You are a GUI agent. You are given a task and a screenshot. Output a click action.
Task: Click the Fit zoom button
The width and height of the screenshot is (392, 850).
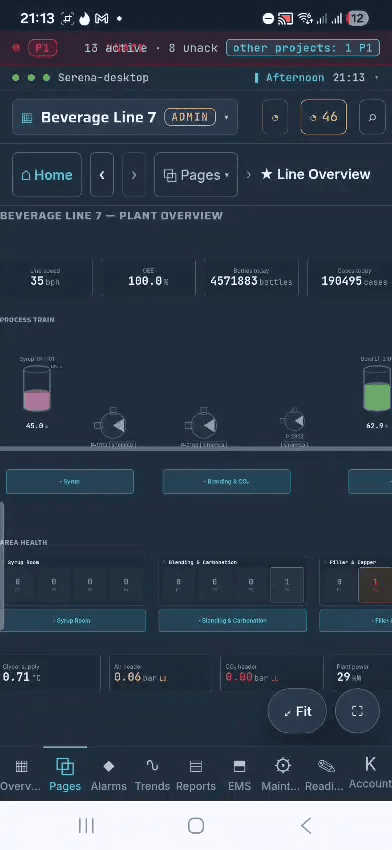[x=297, y=711]
